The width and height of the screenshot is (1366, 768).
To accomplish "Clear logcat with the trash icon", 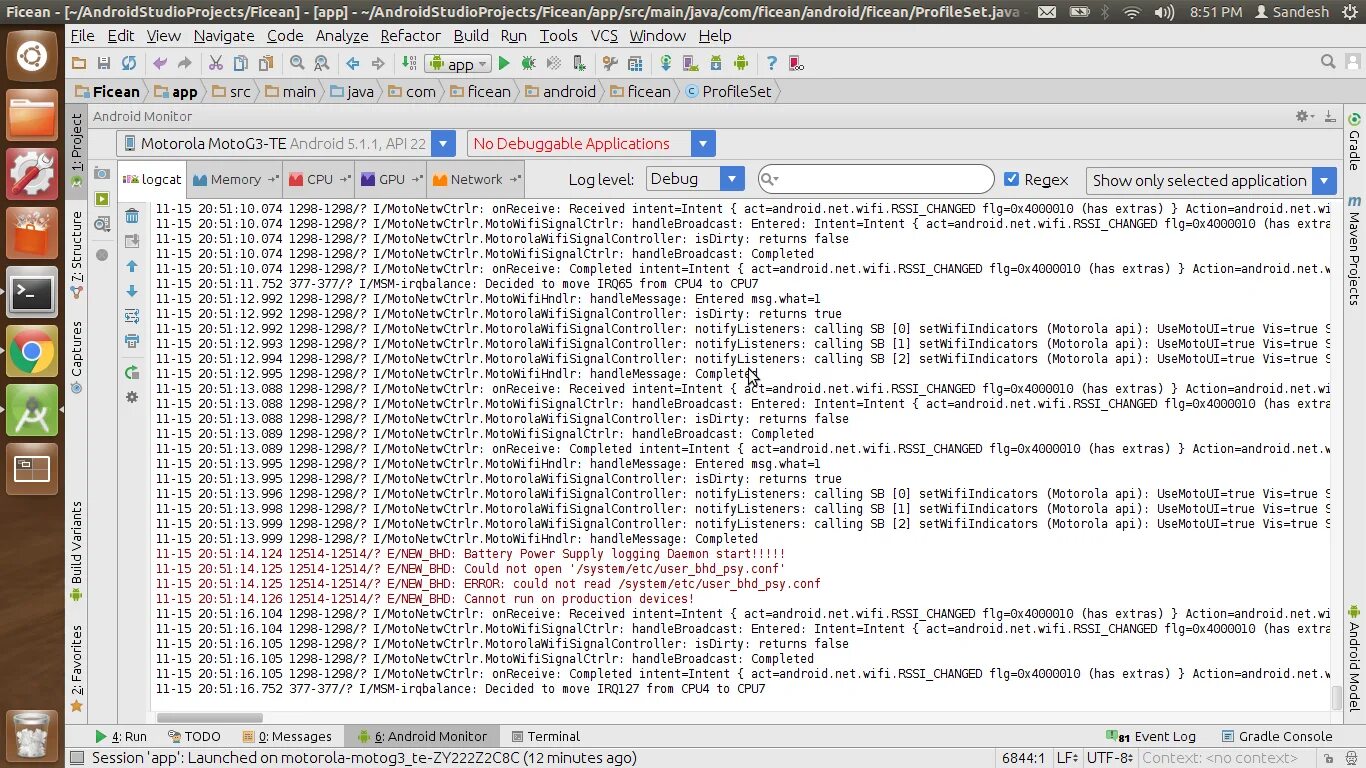I will (132, 216).
